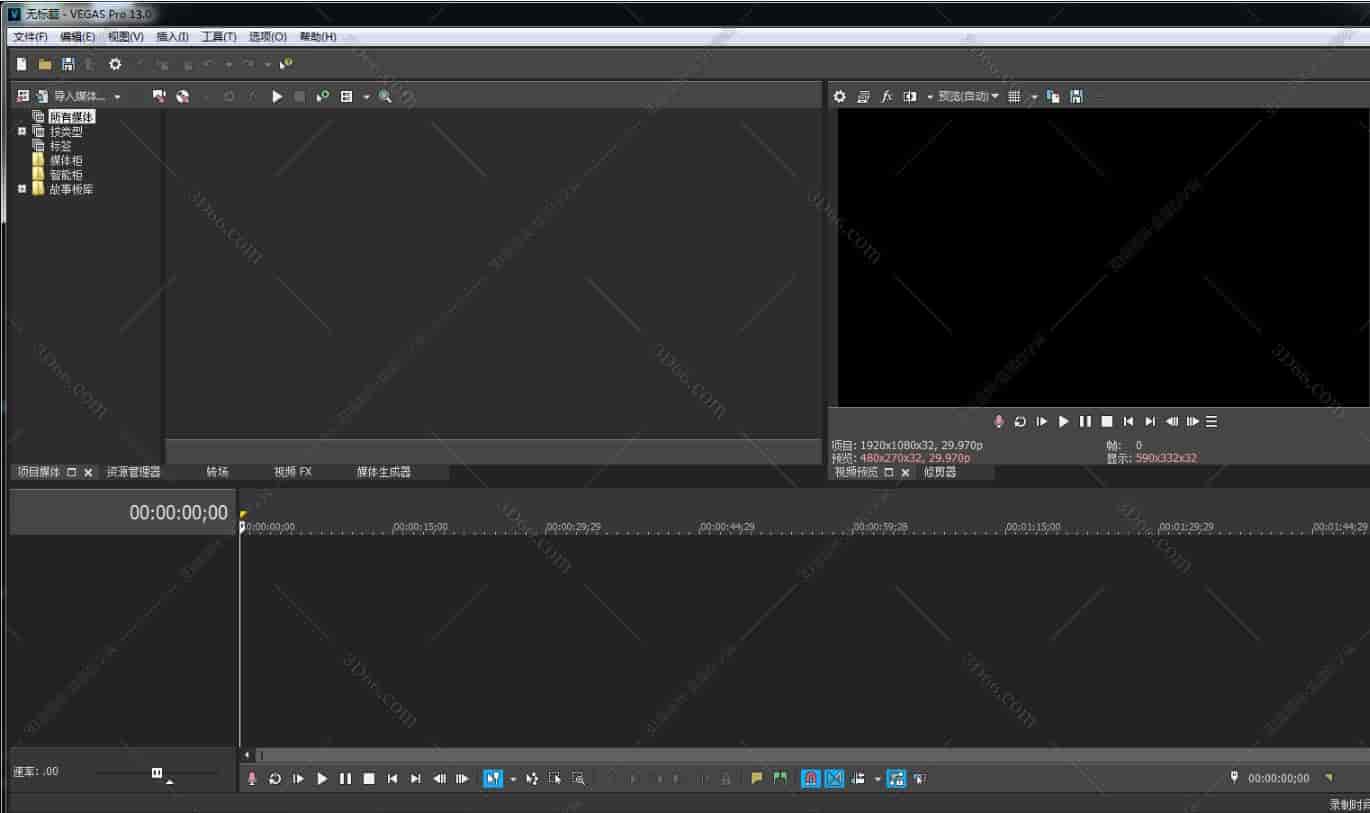Viewport: 1370px width, 813px height.
Task: Toggle the highlighted auto crossfade button
Action: point(834,778)
